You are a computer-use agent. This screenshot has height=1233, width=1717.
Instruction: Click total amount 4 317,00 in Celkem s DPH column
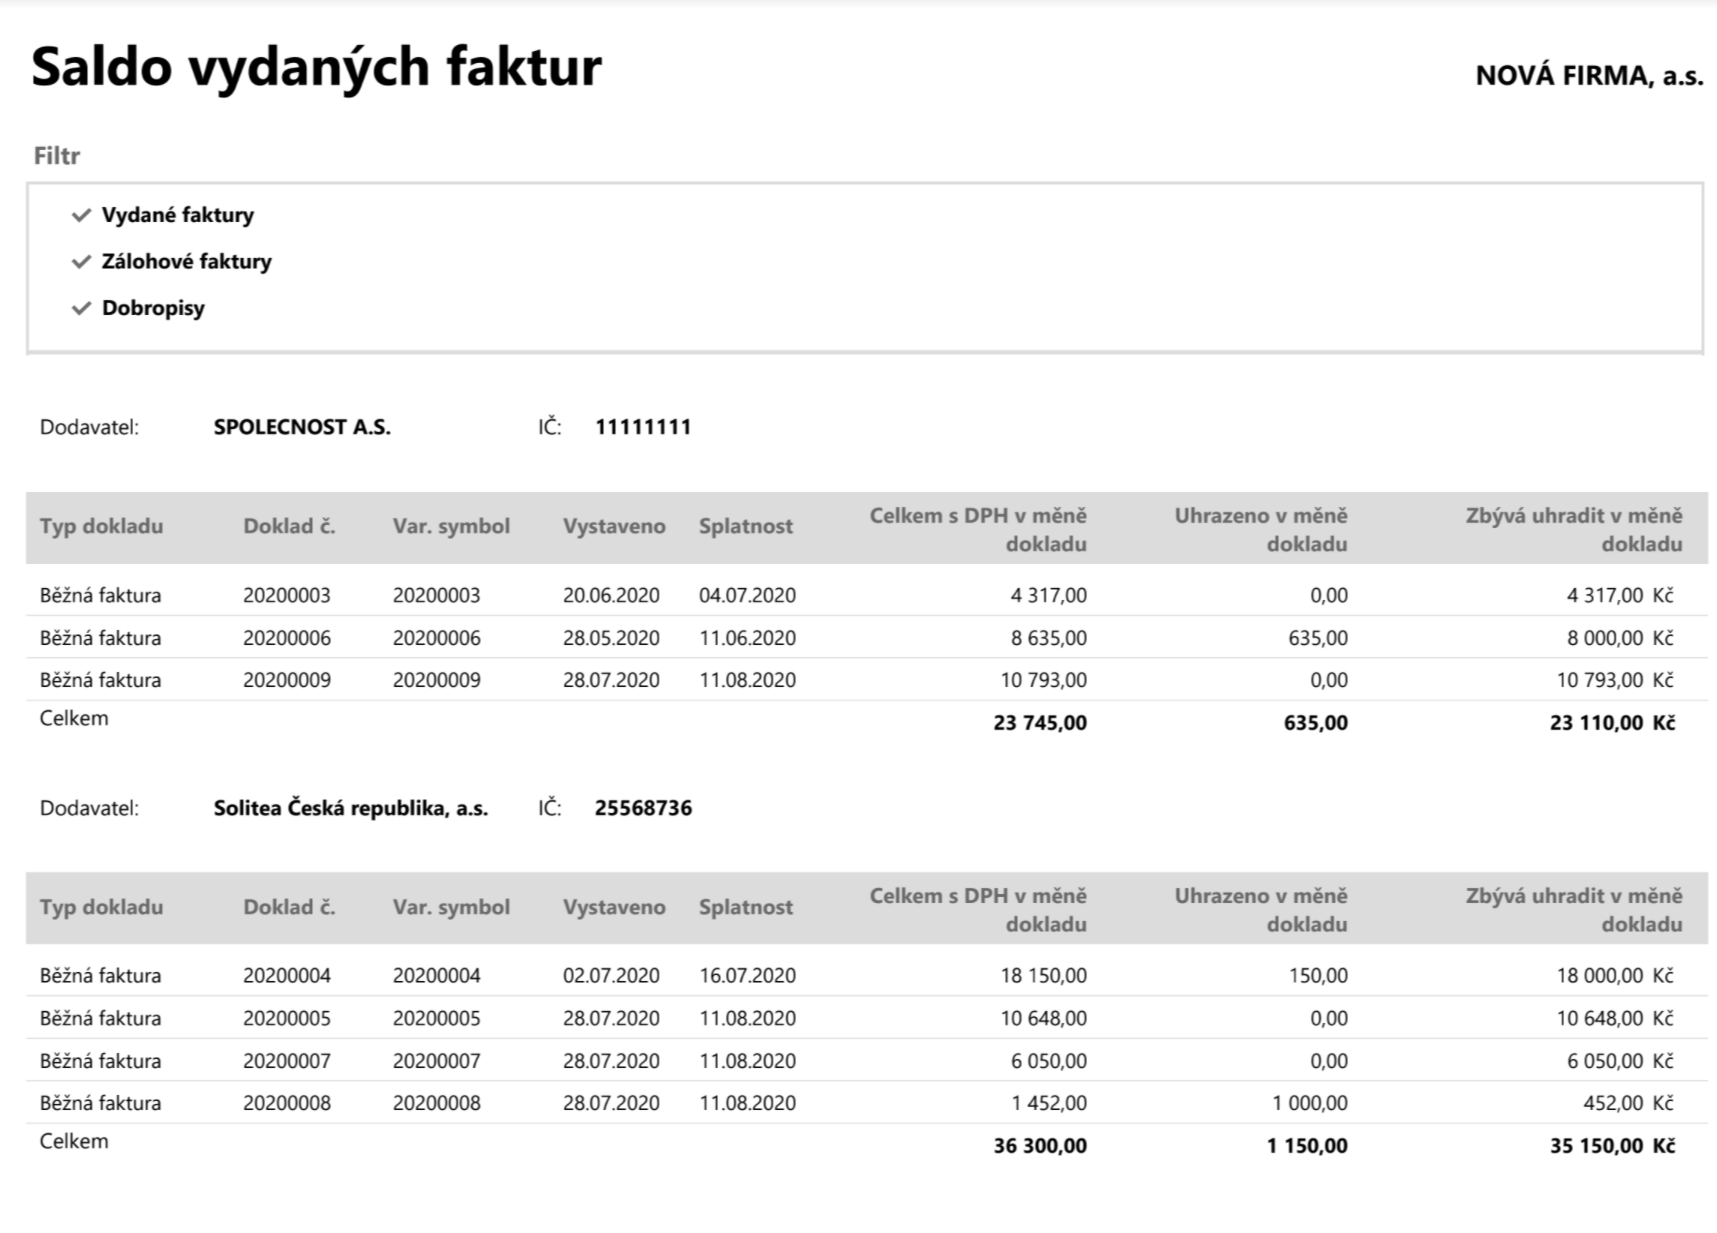1049,595
